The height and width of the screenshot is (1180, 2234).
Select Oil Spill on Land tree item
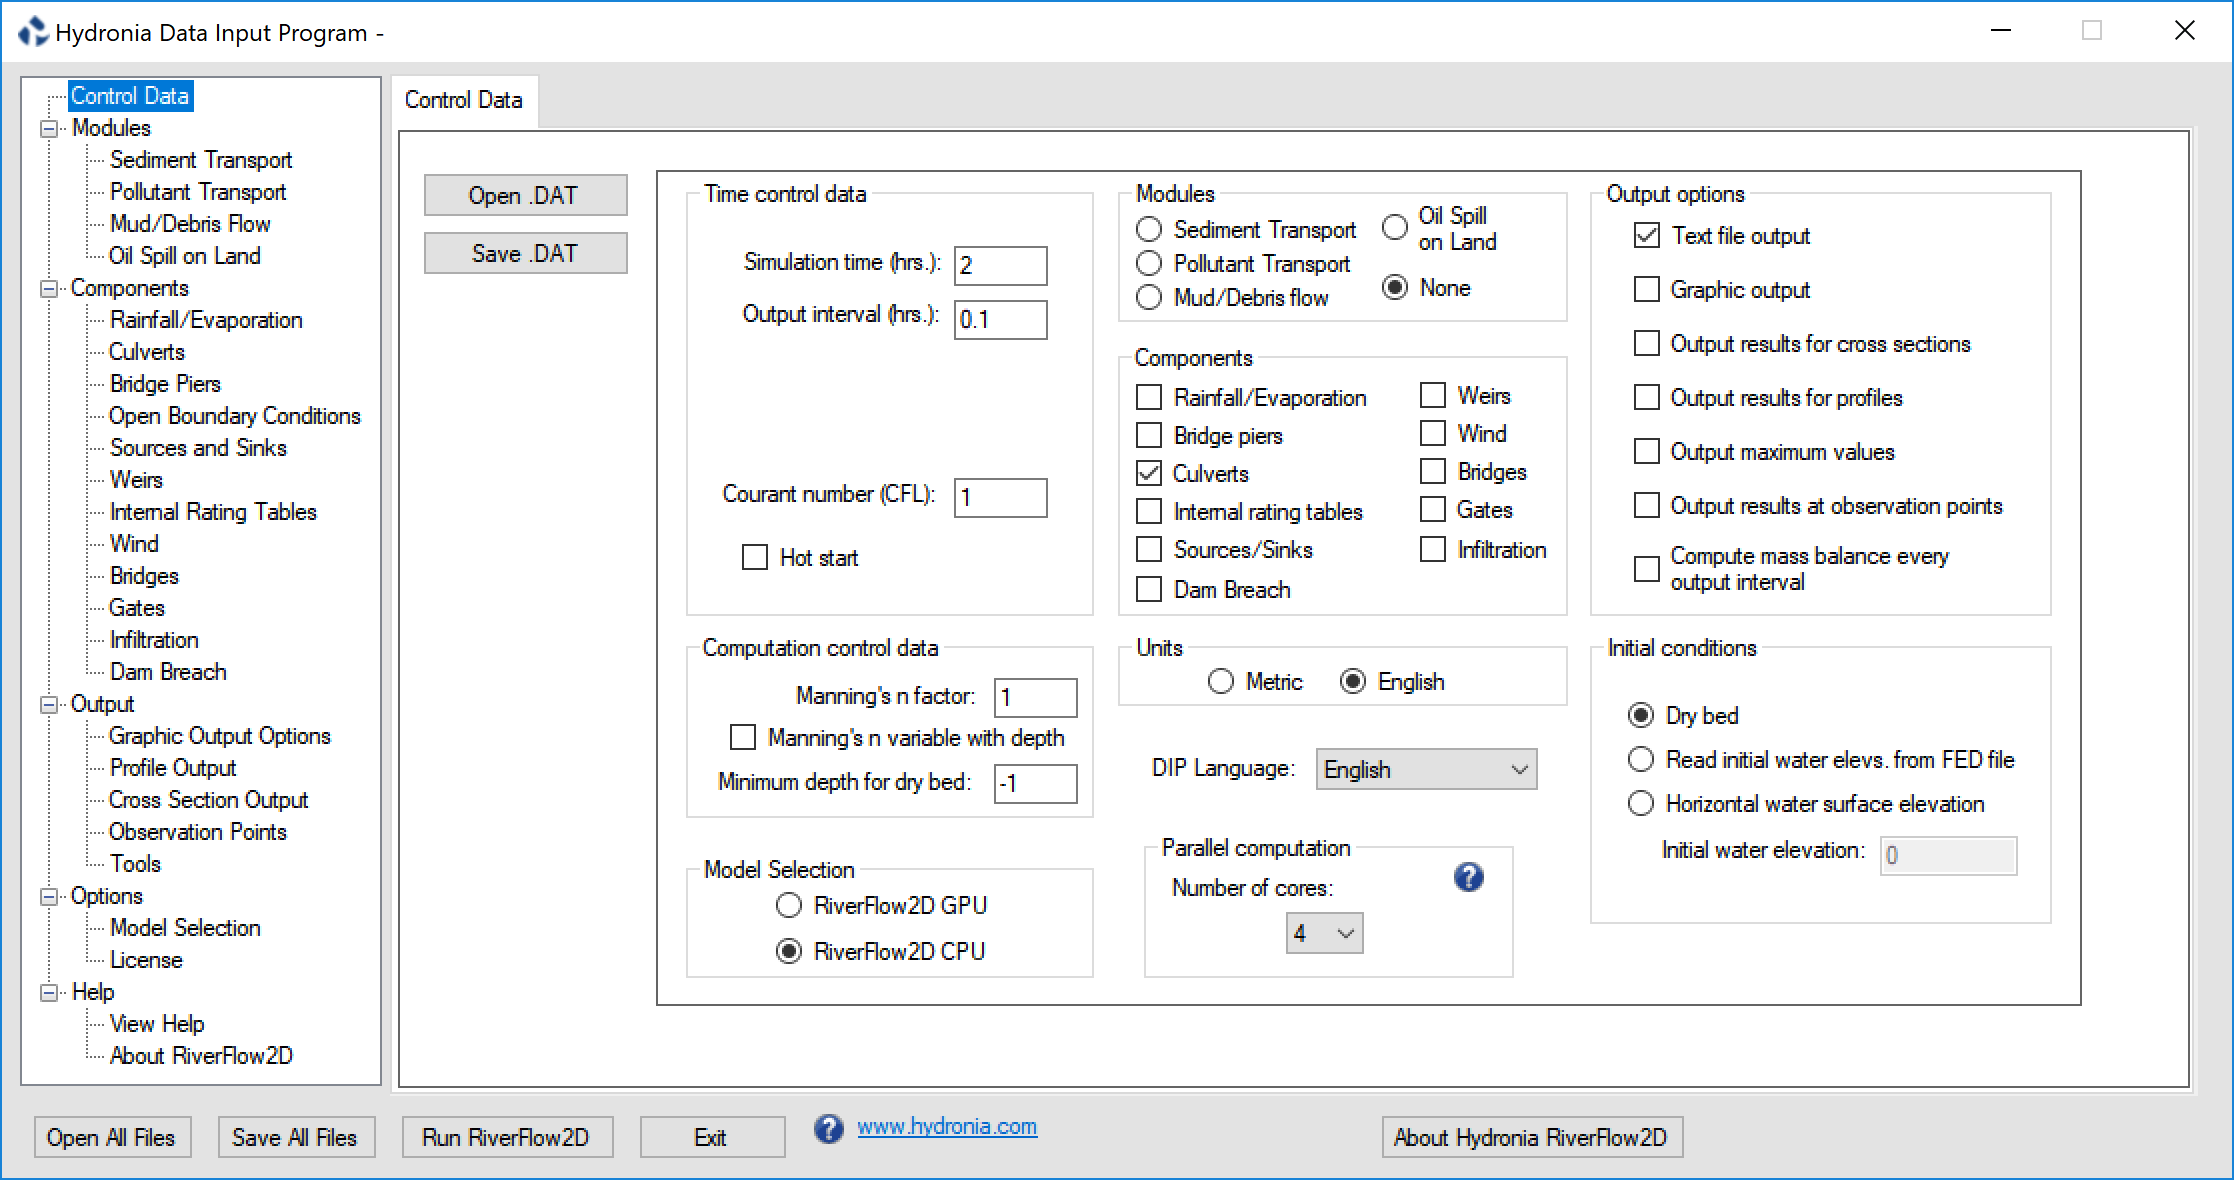(185, 256)
